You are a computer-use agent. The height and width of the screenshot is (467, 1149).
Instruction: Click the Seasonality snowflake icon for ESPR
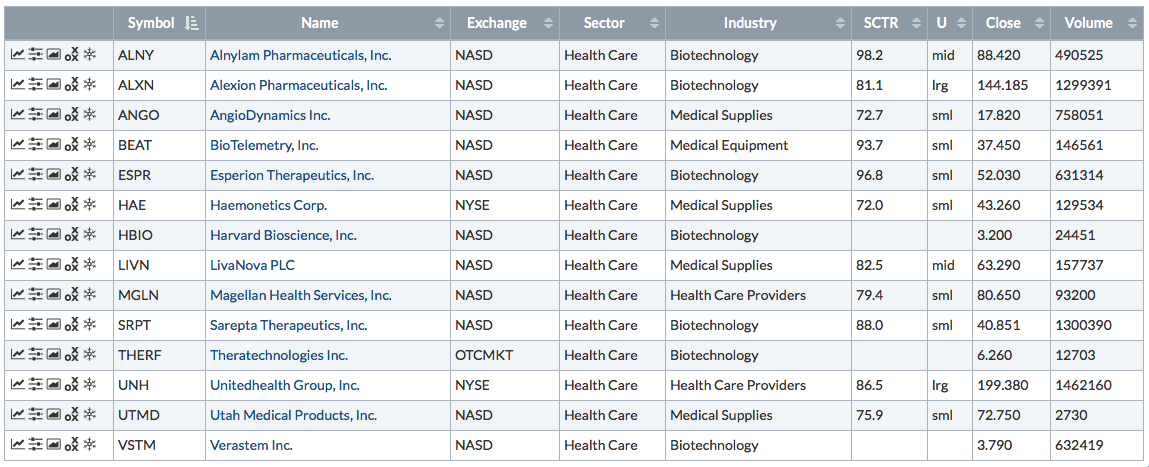[x=89, y=176]
